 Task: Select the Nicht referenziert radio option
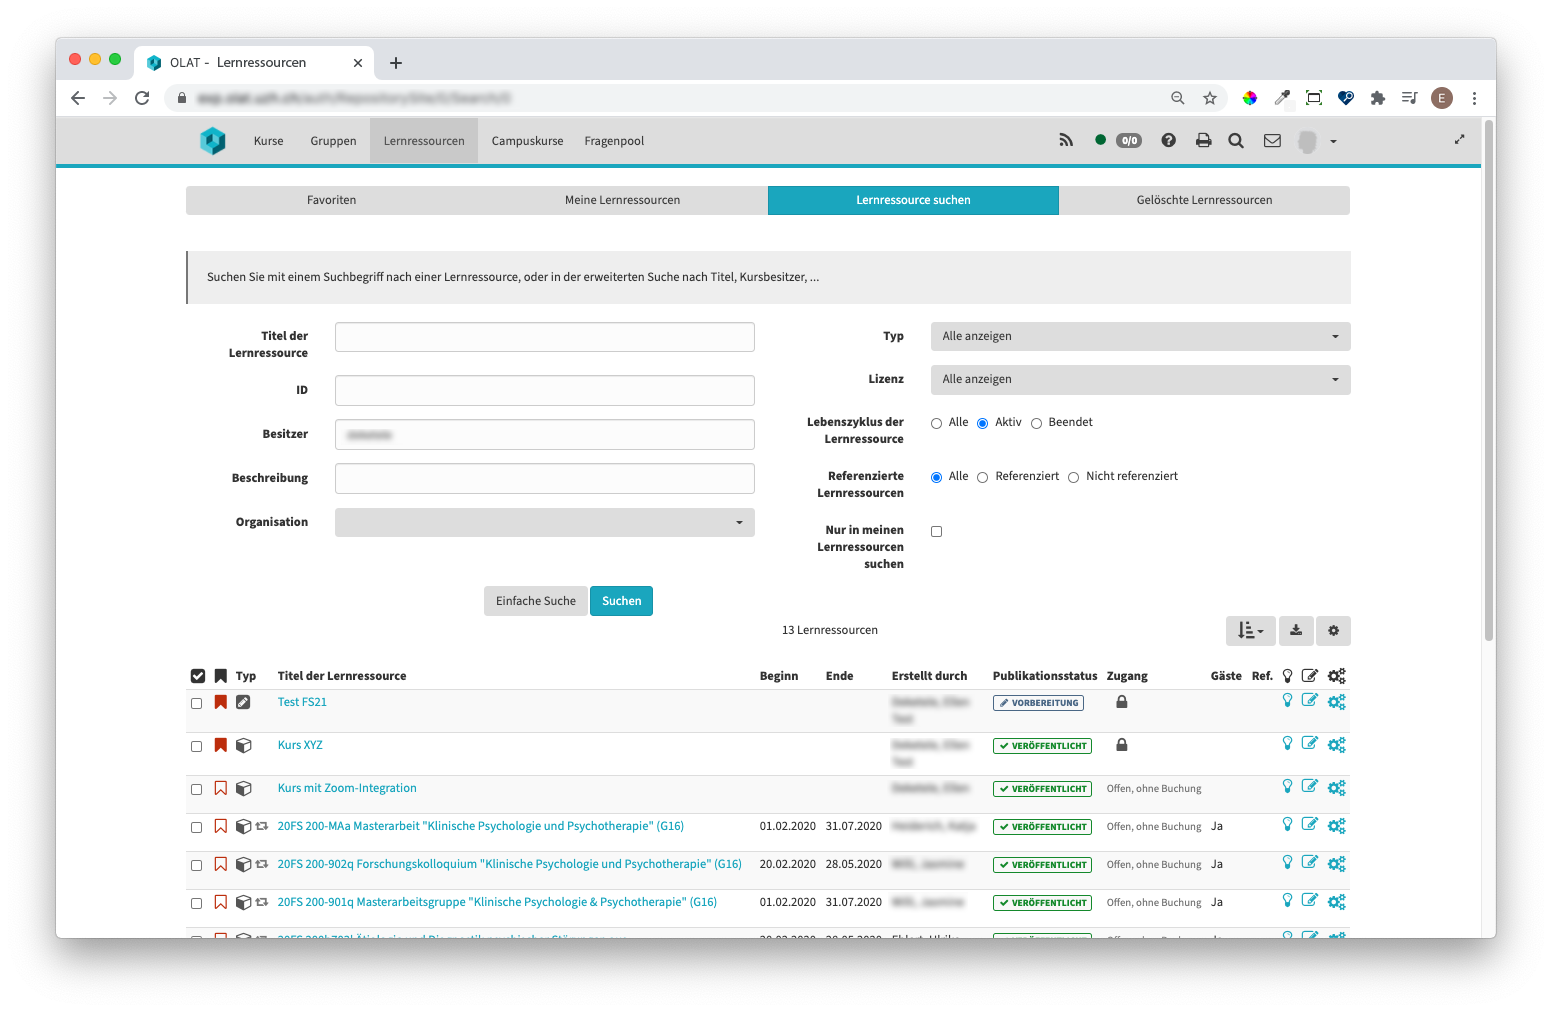pos(1074,477)
